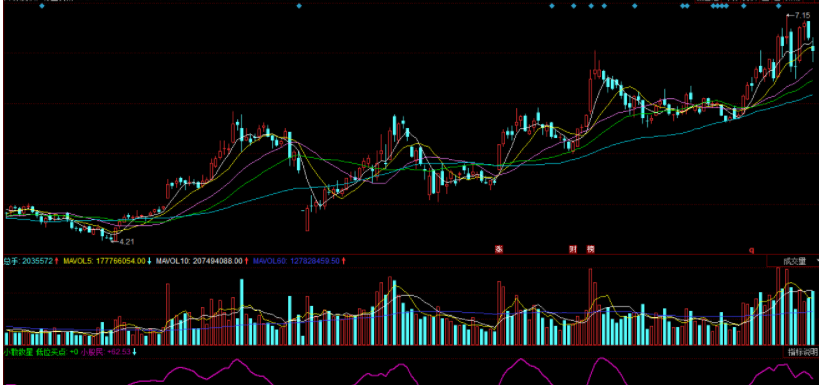Click the 小散救星 indicator name
This screenshot has width=819, height=385.
click(x=18, y=352)
